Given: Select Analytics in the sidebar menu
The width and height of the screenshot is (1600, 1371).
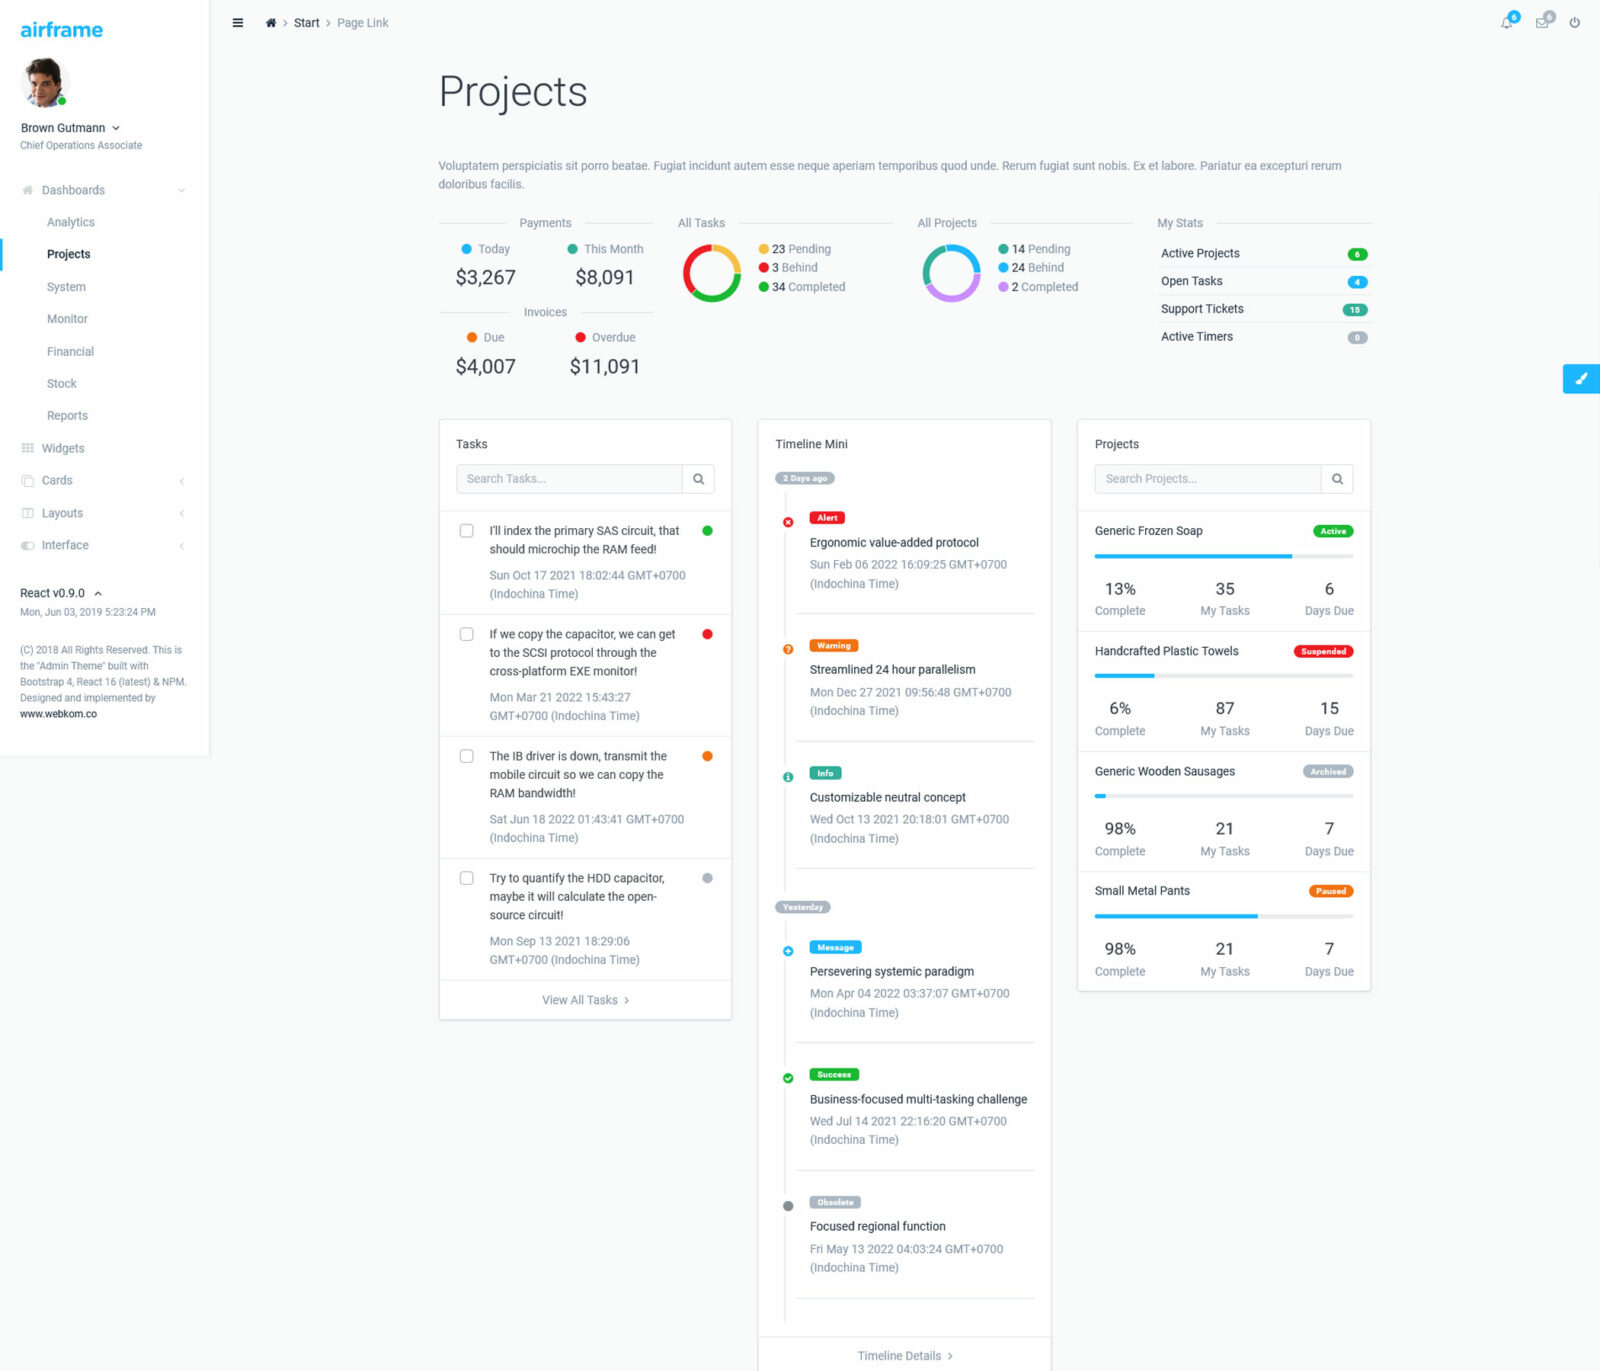Looking at the screenshot, I should [x=70, y=222].
